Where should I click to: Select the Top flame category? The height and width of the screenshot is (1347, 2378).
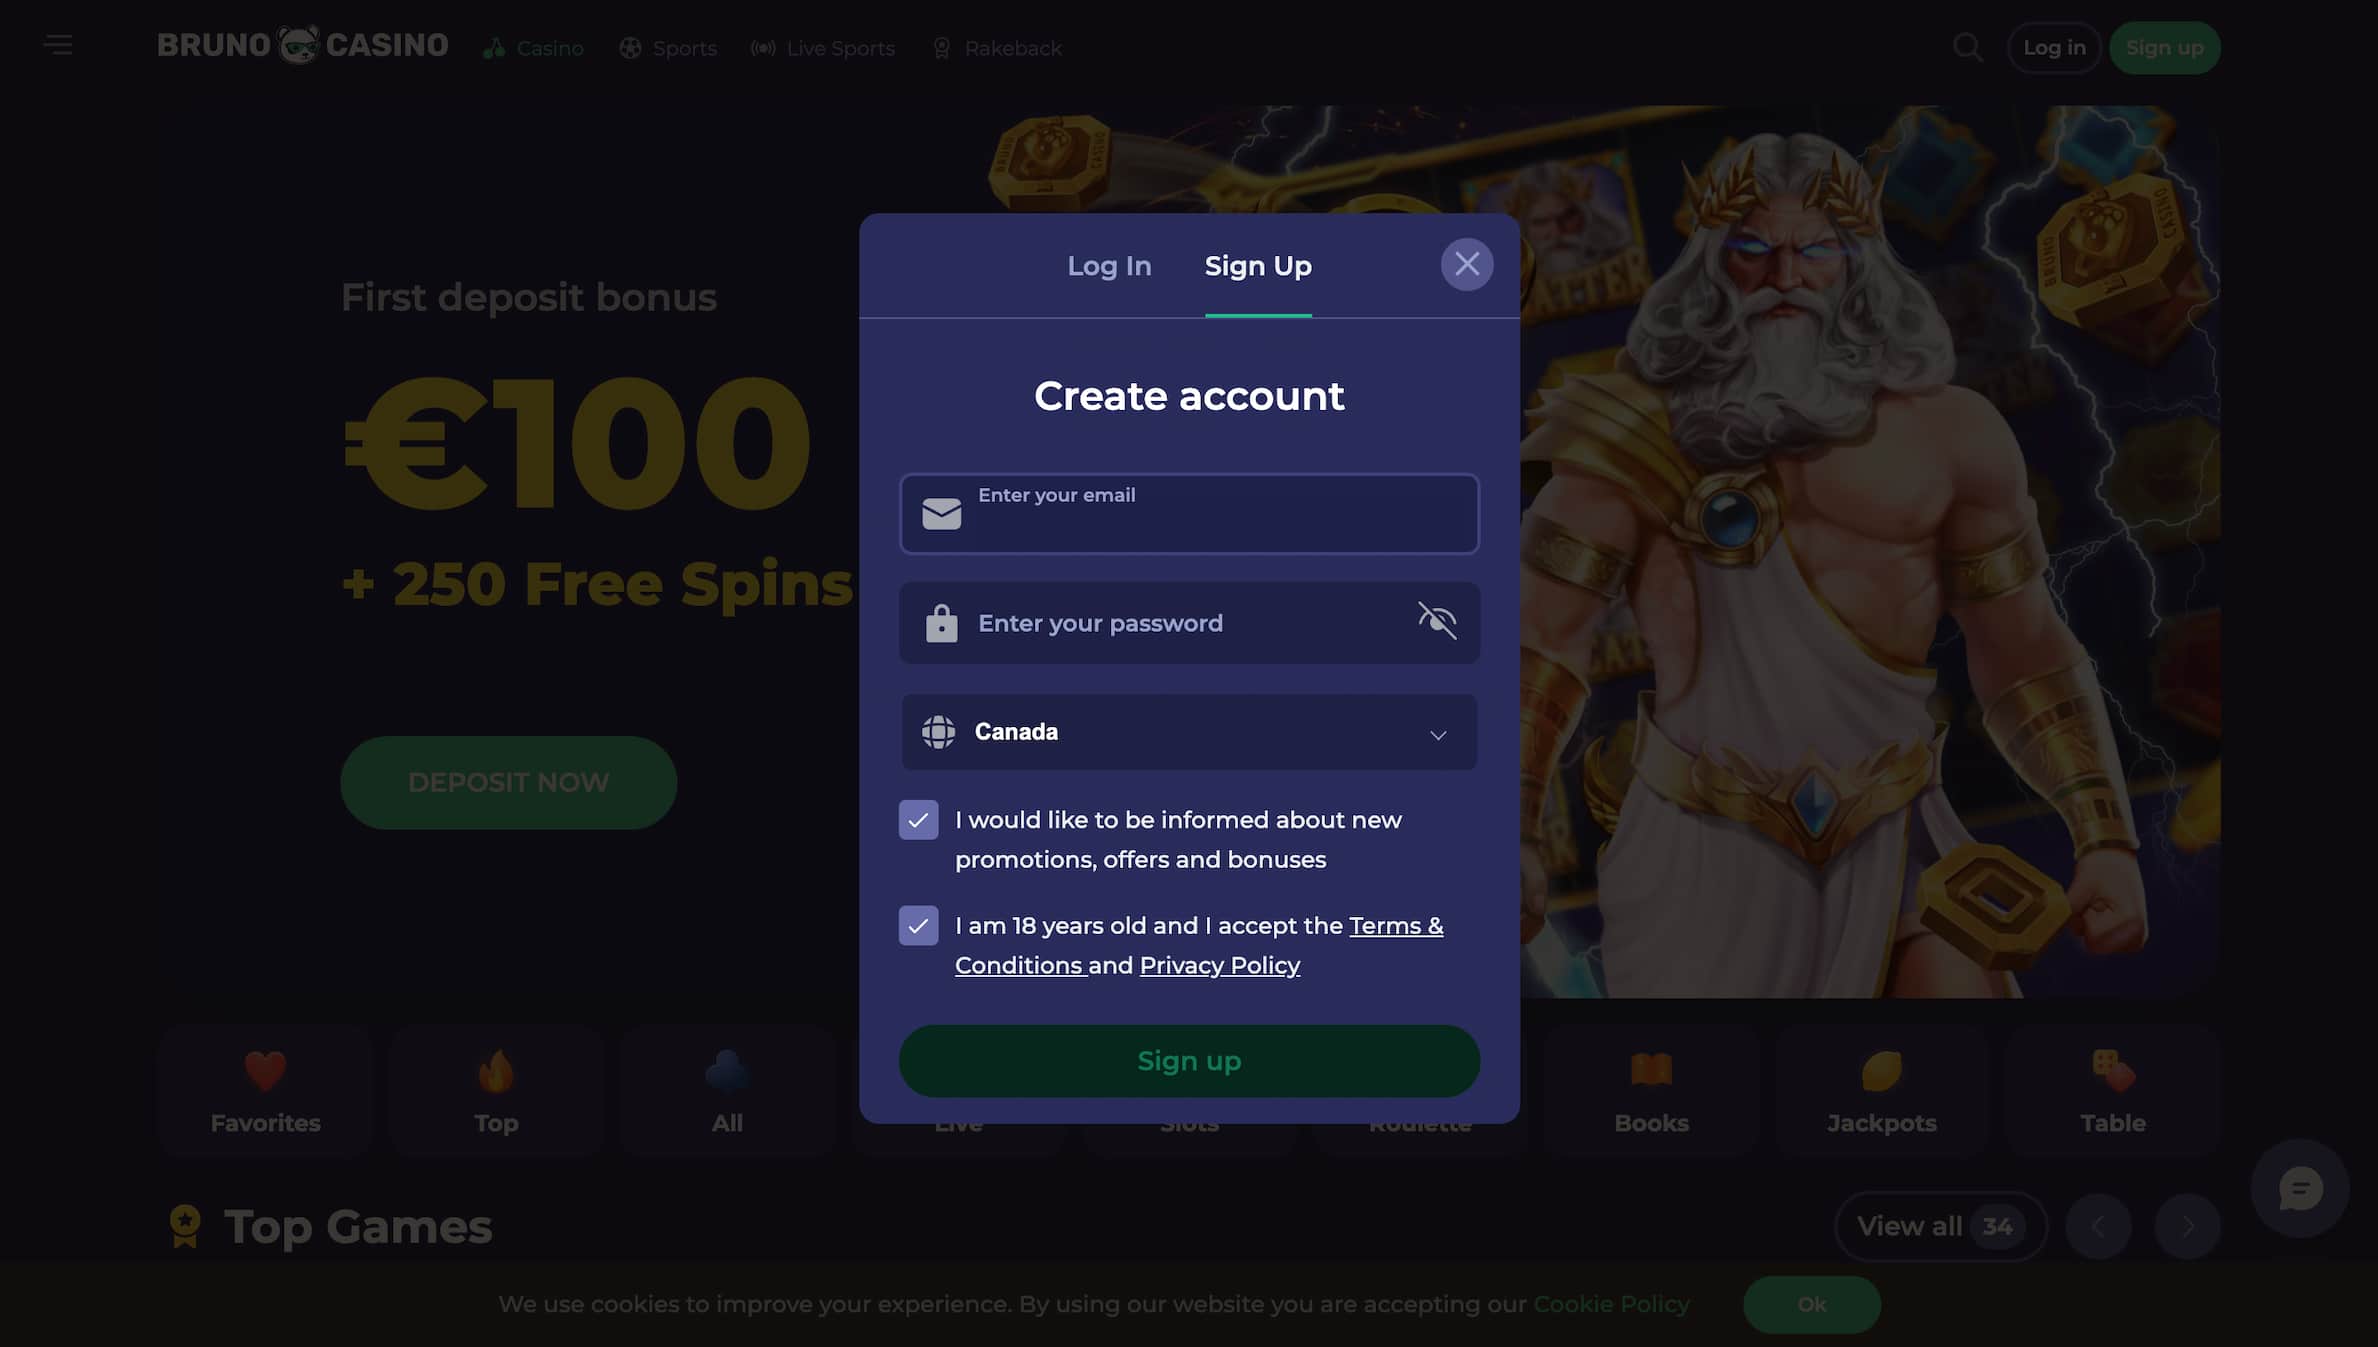click(496, 1091)
